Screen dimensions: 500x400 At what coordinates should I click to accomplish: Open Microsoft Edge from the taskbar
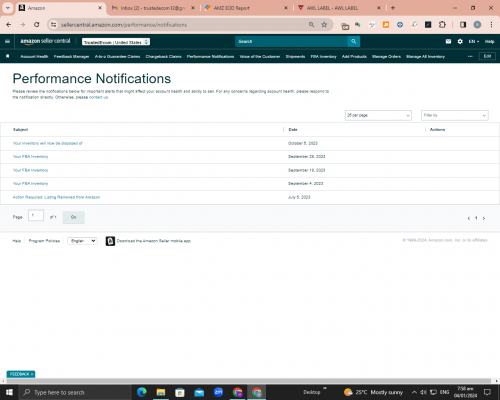point(142,392)
